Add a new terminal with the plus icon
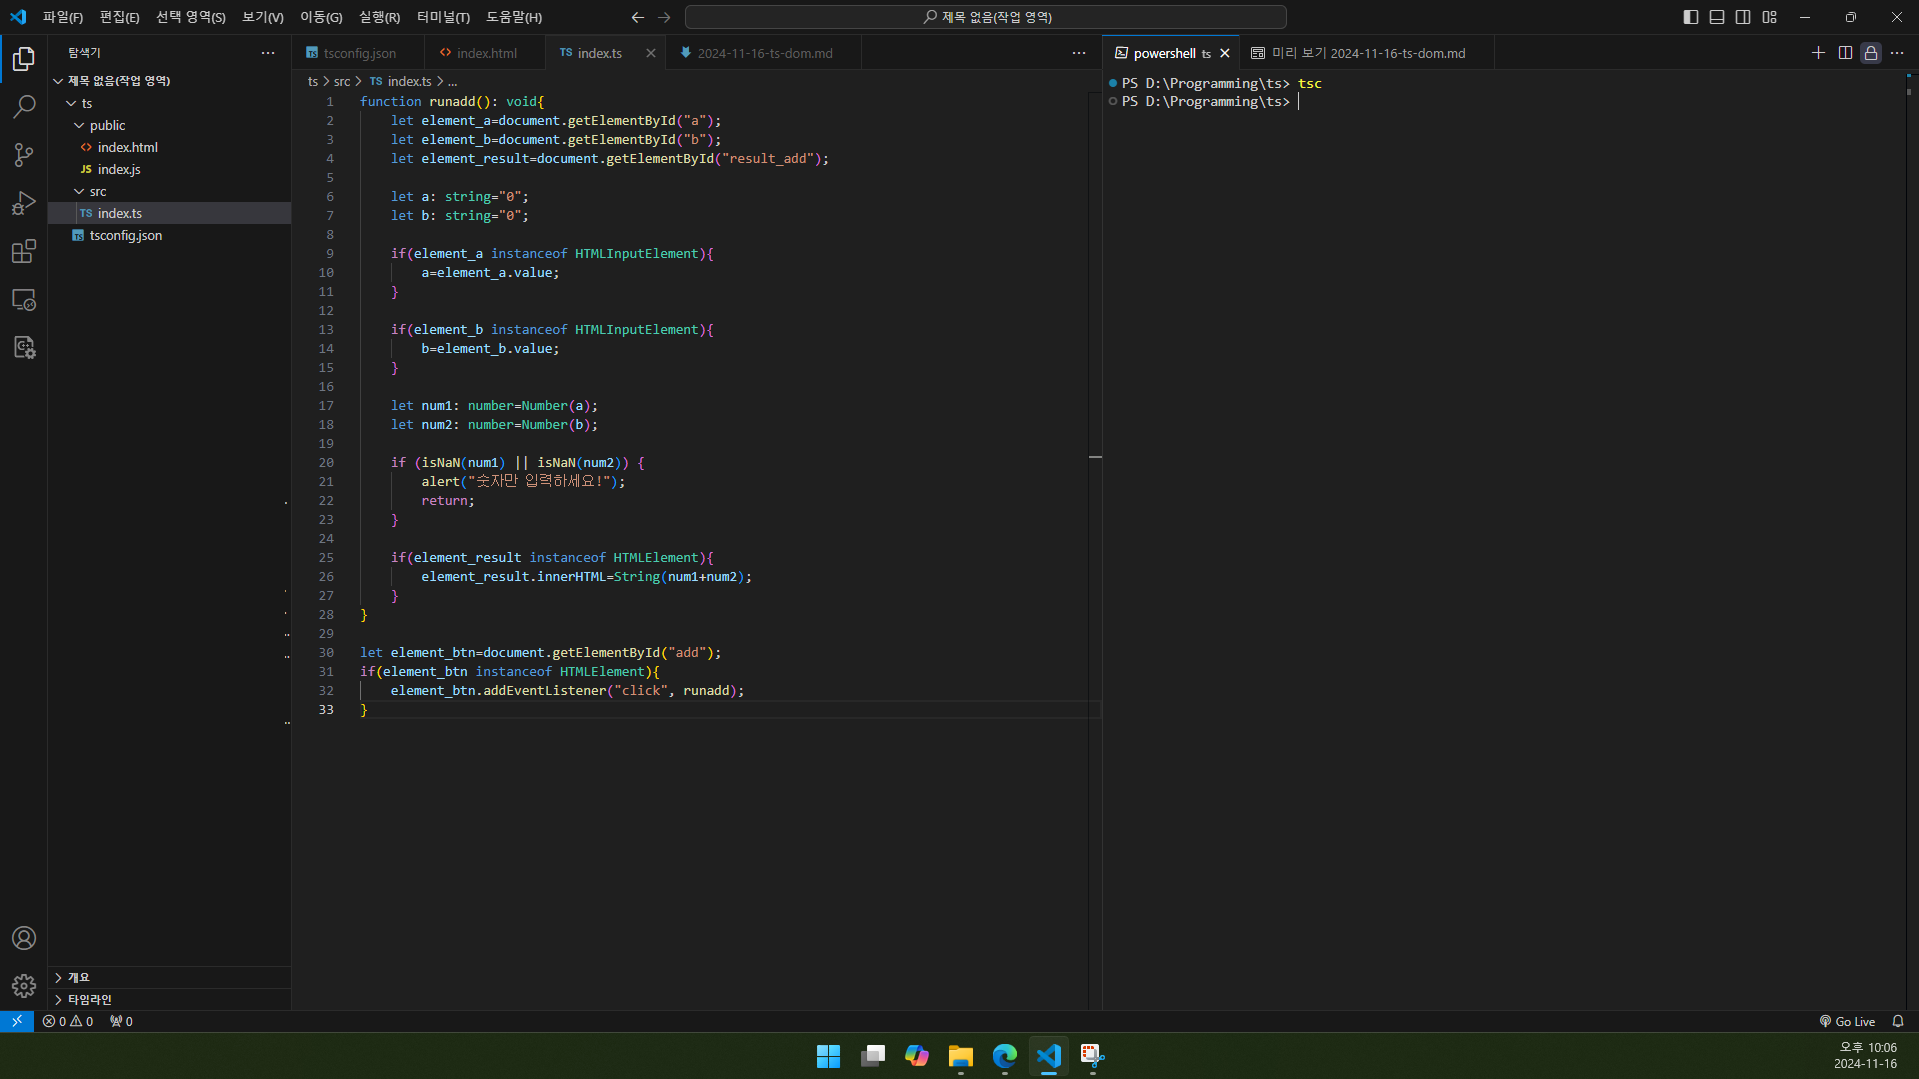The width and height of the screenshot is (1919, 1079). pyautogui.click(x=1818, y=53)
